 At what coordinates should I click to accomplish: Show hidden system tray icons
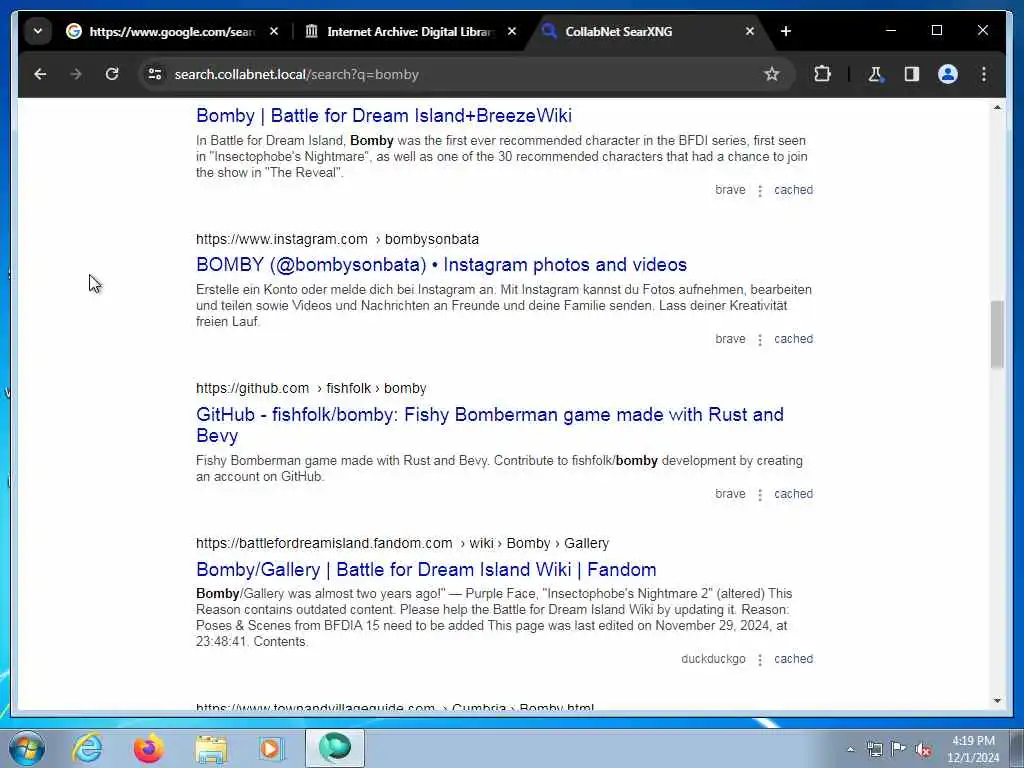[850, 750]
